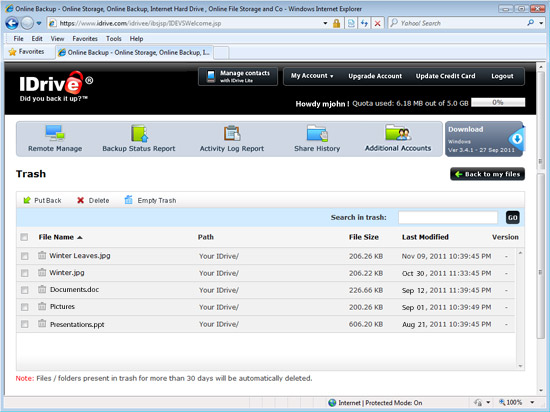Open the Remote Manage icon
This screenshot has height=412, width=550.
[55, 133]
